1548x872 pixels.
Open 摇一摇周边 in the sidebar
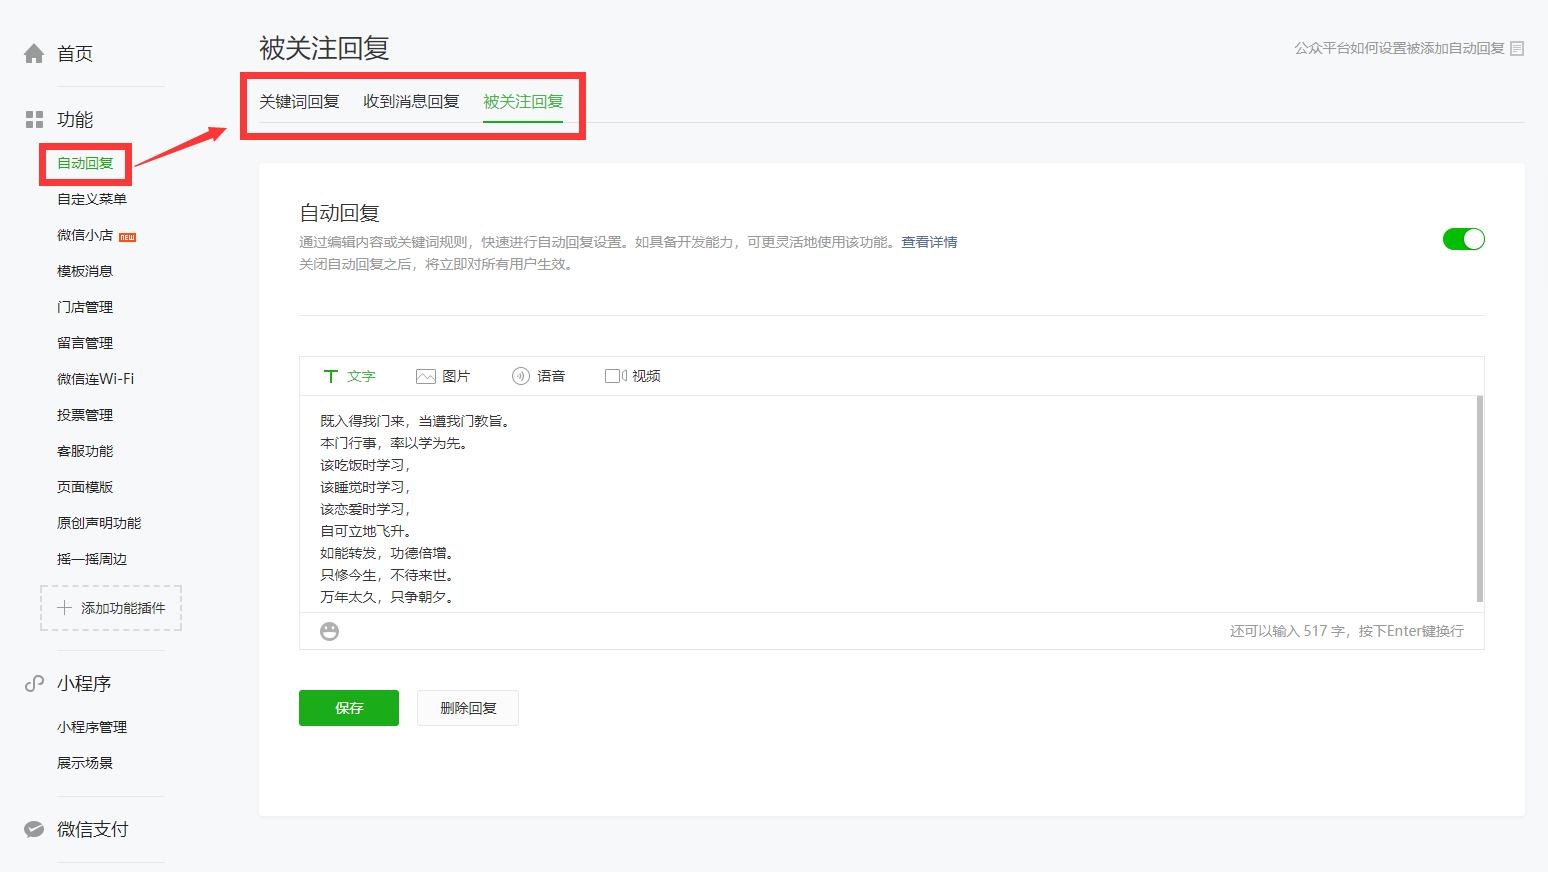(x=92, y=559)
